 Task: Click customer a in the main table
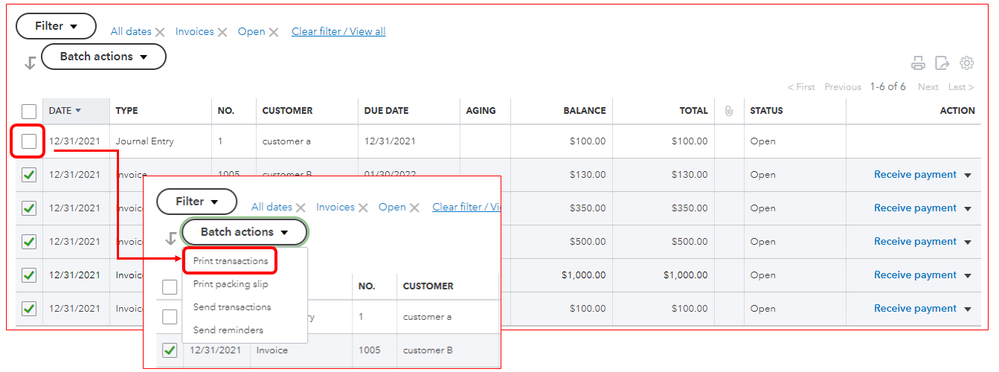click(286, 141)
